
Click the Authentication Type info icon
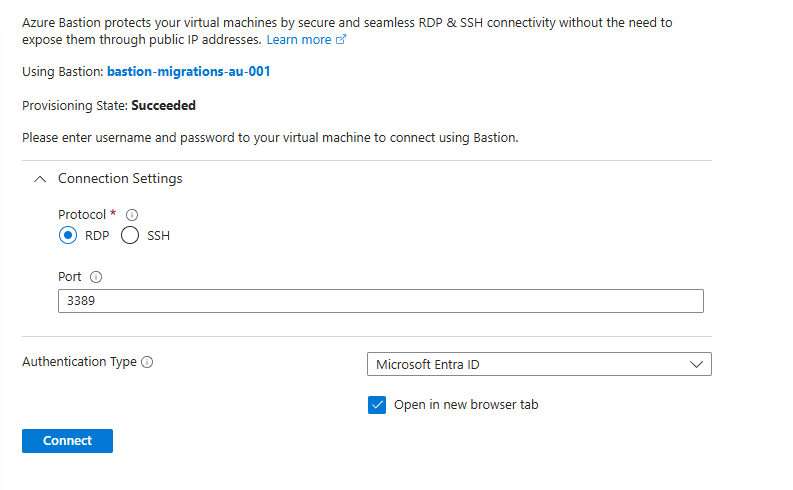(147, 363)
